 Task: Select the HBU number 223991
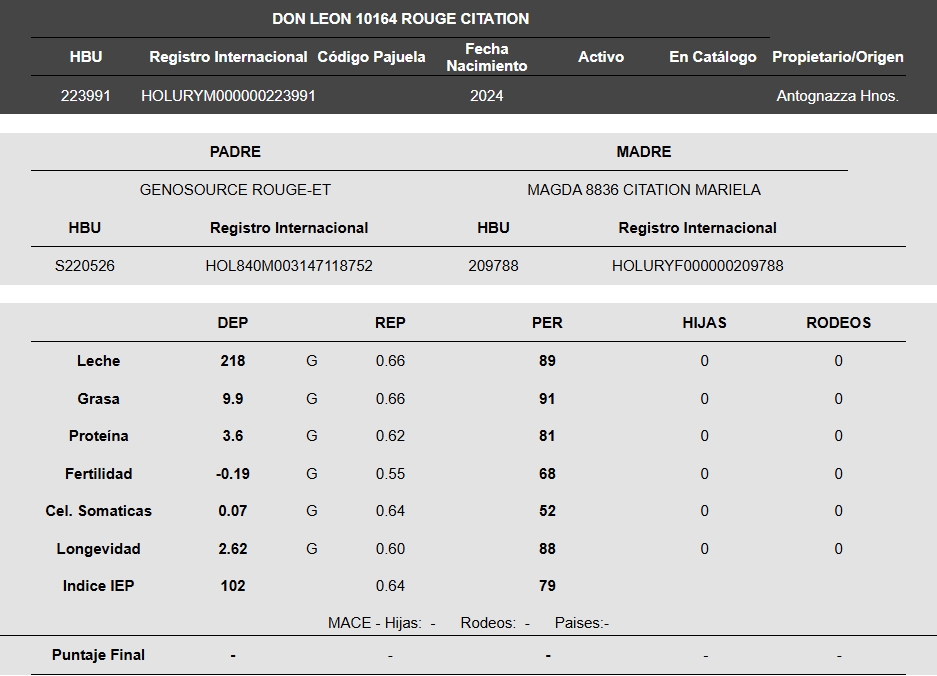pyautogui.click(x=85, y=96)
